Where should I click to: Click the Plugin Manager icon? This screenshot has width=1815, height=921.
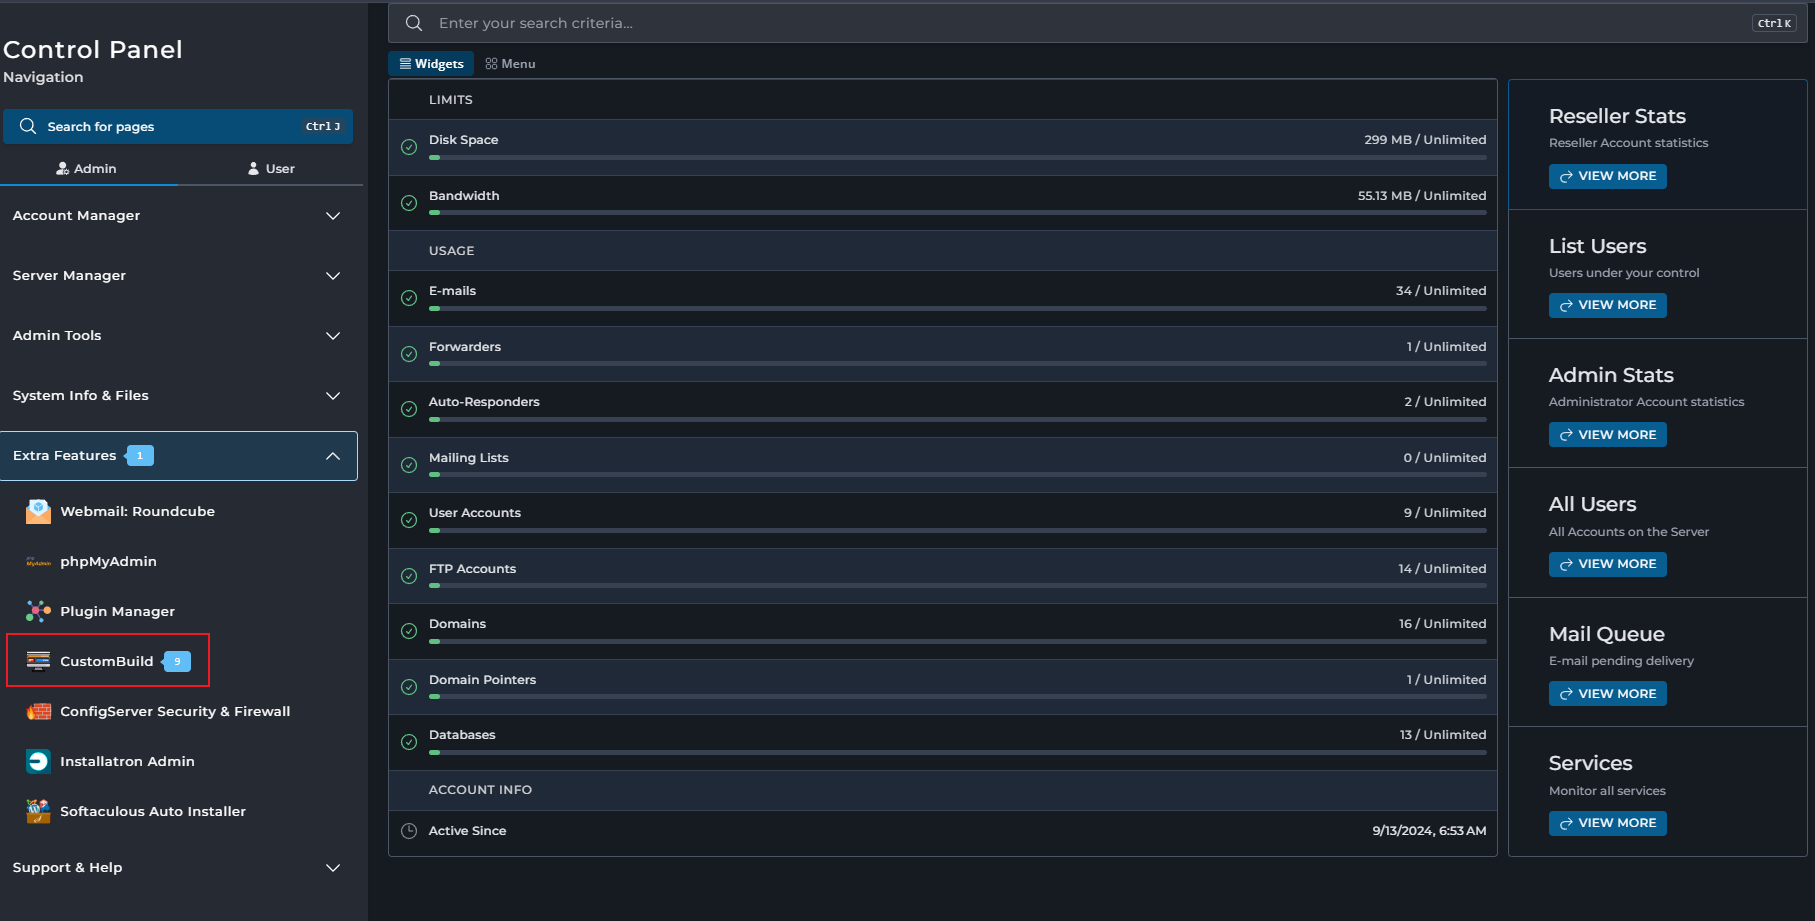click(38, 611)
